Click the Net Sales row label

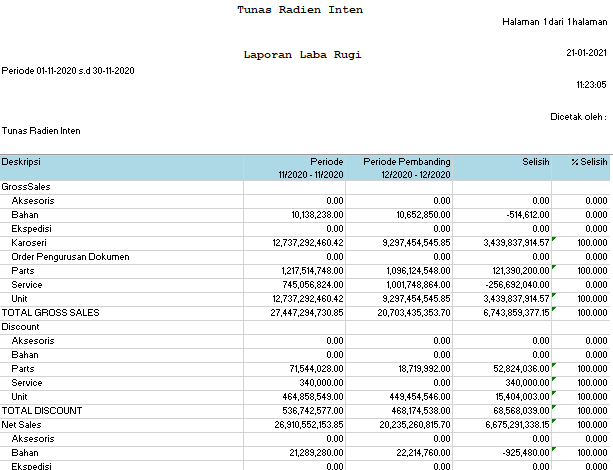21,425
